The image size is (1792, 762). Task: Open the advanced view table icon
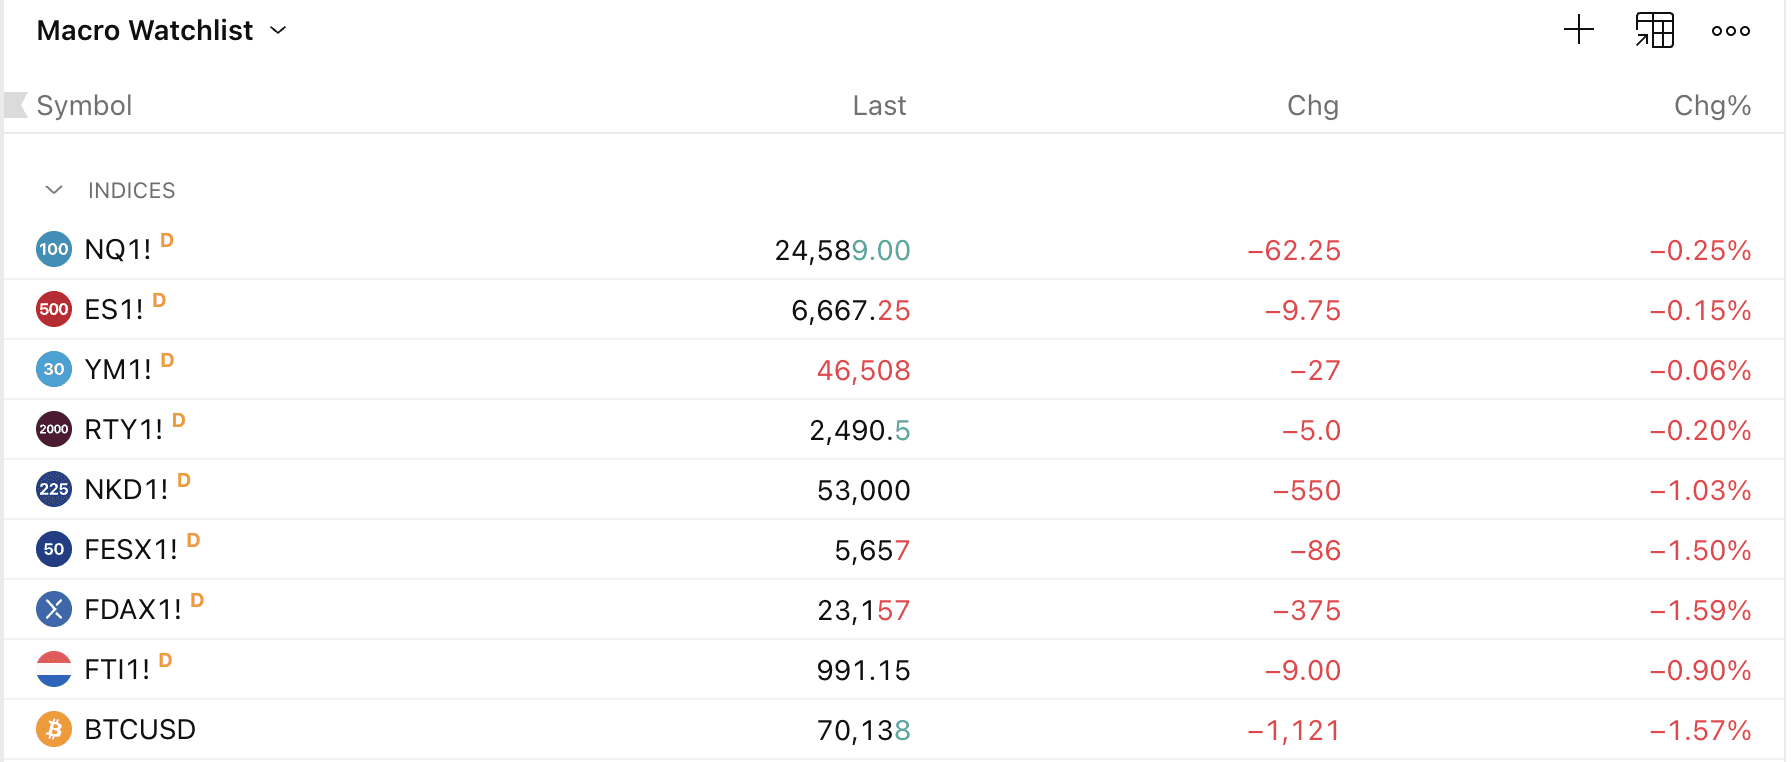[x=1655, y=30]
